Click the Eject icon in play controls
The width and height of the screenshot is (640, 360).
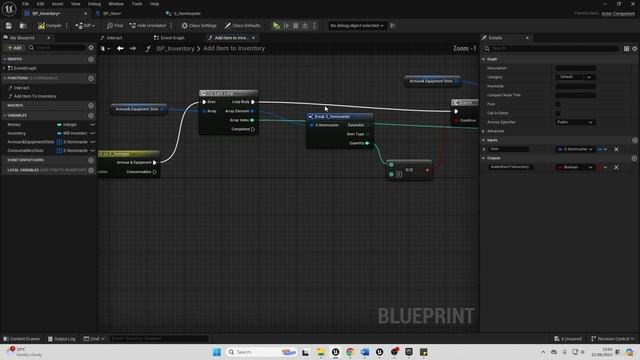305,26
